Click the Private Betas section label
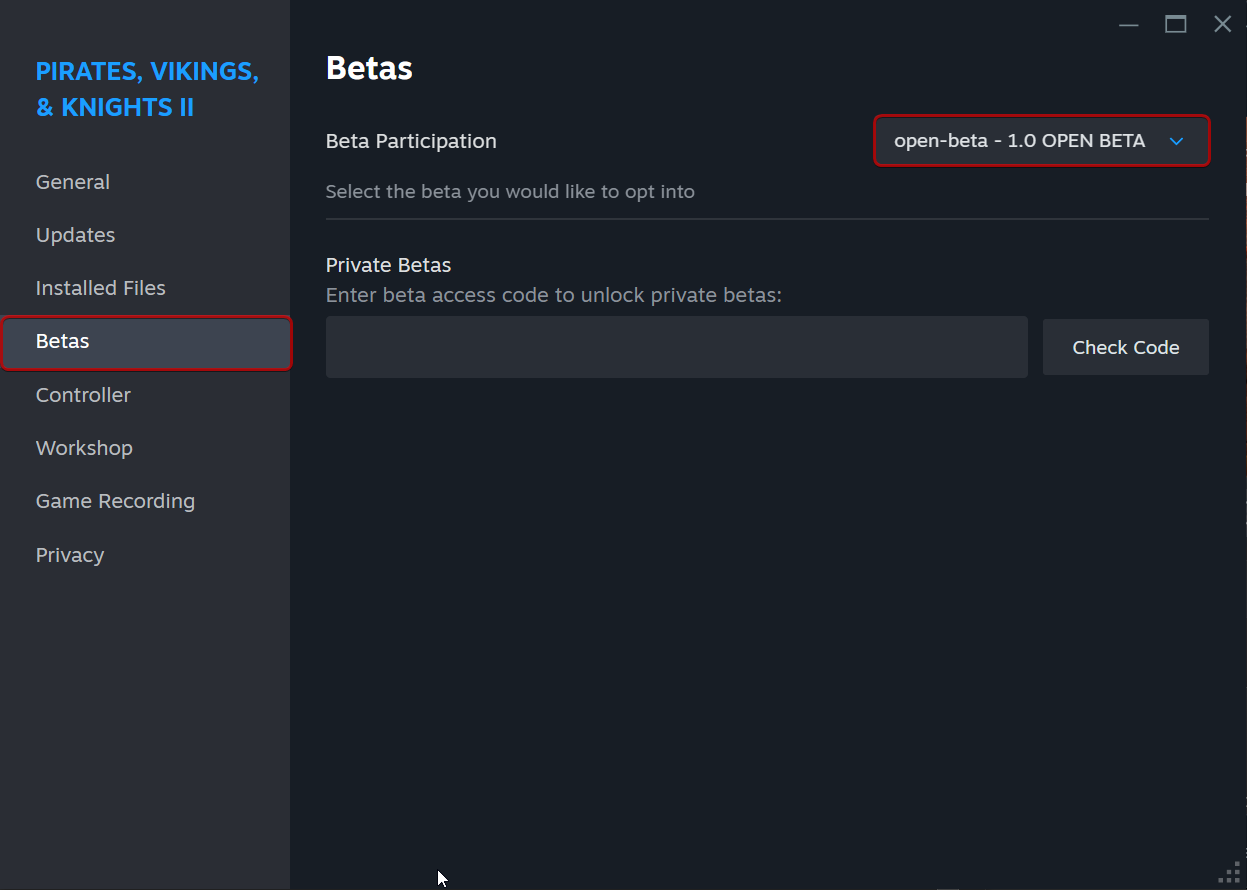This screenshot has width=1247, height=890. click(x=388, y=265)
